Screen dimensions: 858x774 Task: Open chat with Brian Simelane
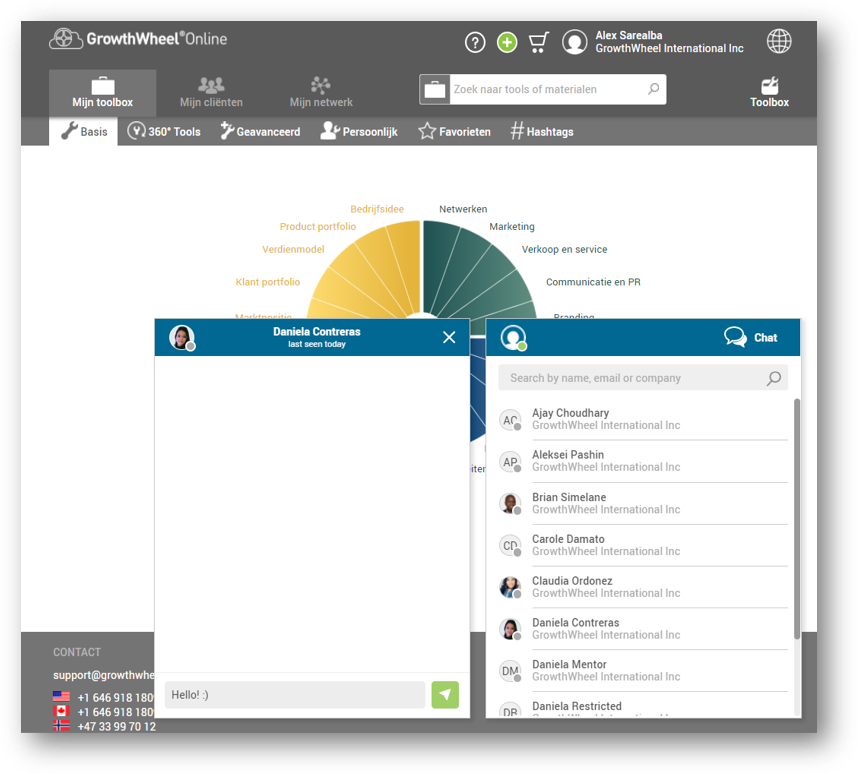click(644, 503)
